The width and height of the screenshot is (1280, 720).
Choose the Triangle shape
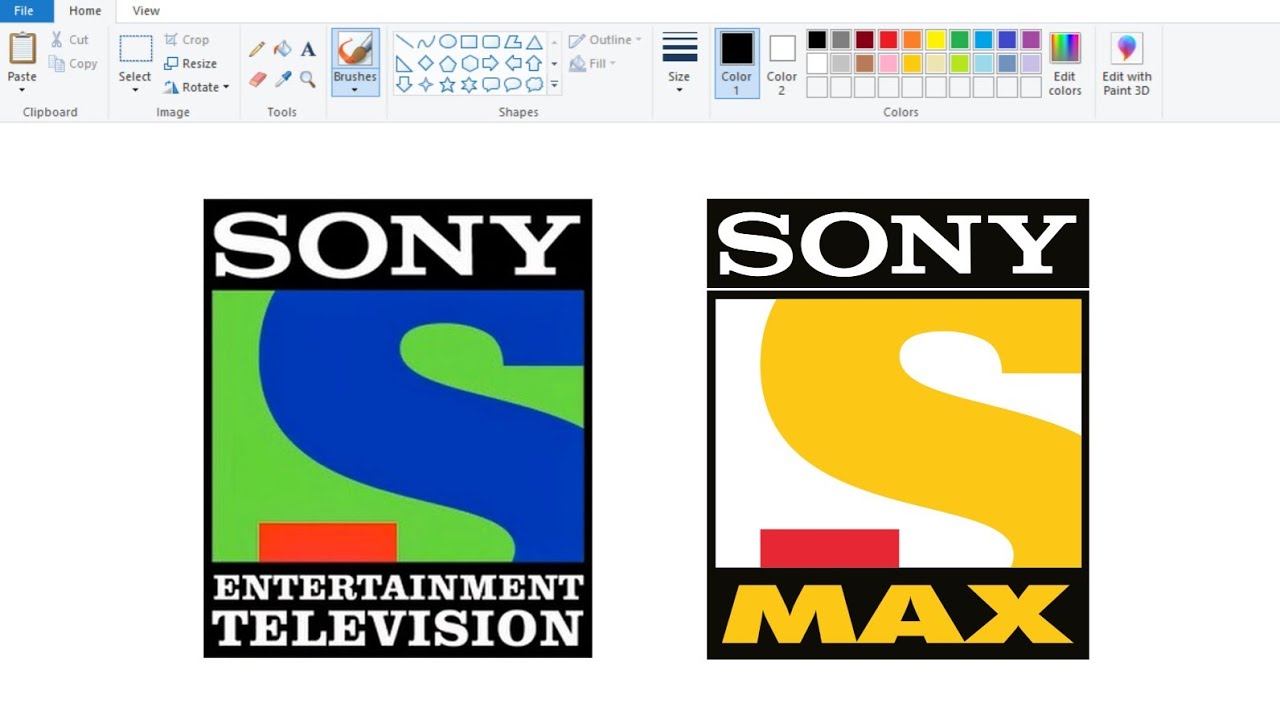(x=535, y=42)
